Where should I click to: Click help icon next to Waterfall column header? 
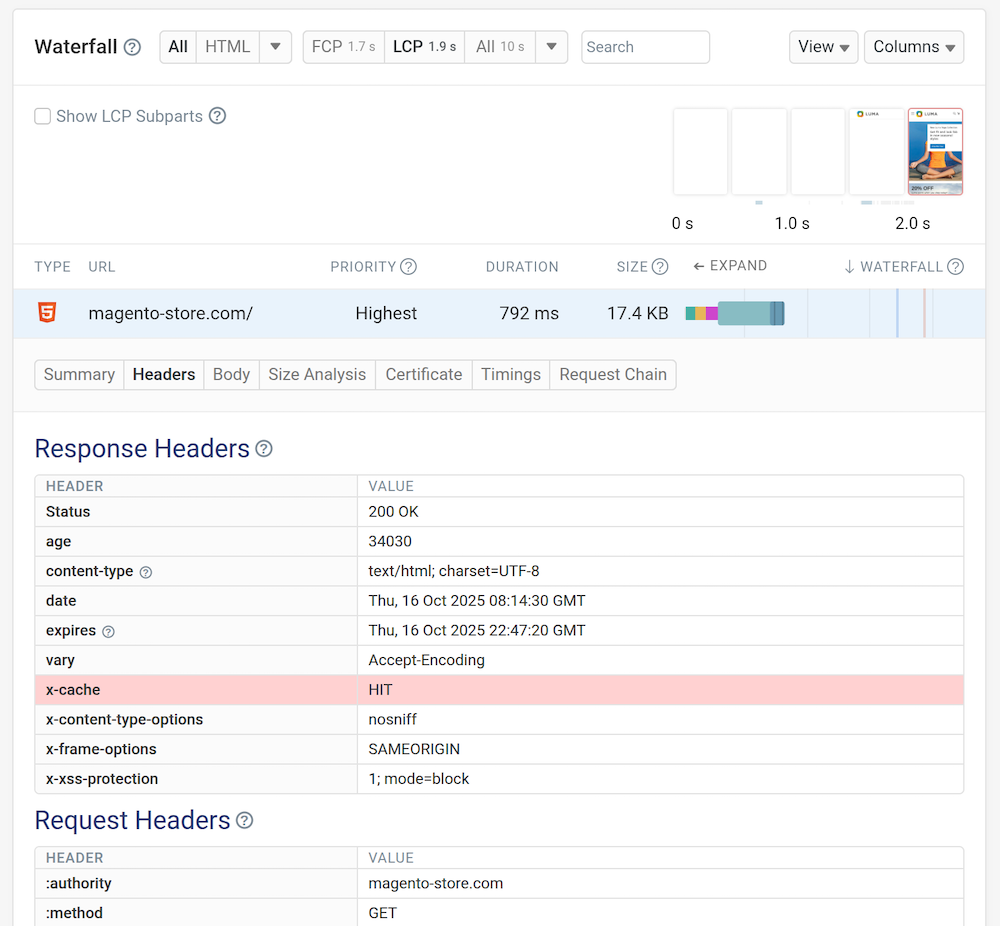[x=955, y=267]
